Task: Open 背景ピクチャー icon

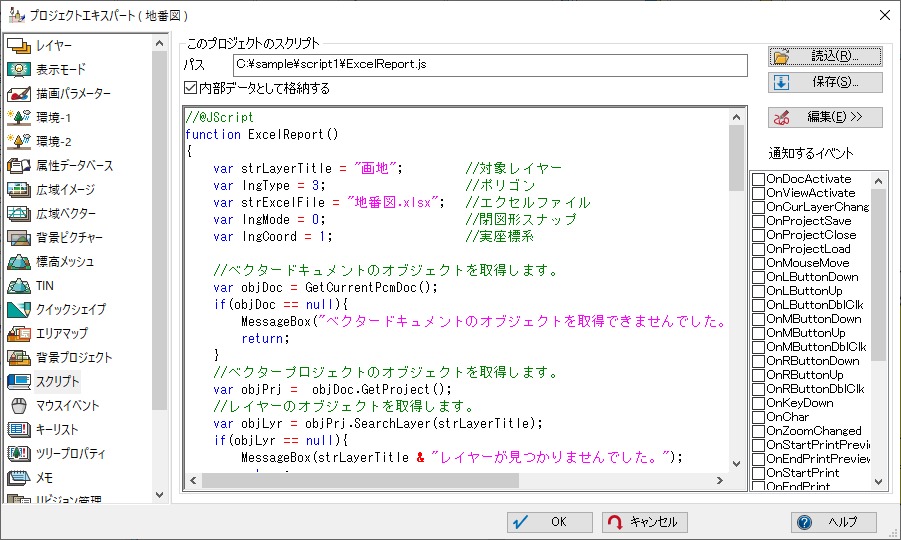Action: pyautogui.click(x=19, y=237)
